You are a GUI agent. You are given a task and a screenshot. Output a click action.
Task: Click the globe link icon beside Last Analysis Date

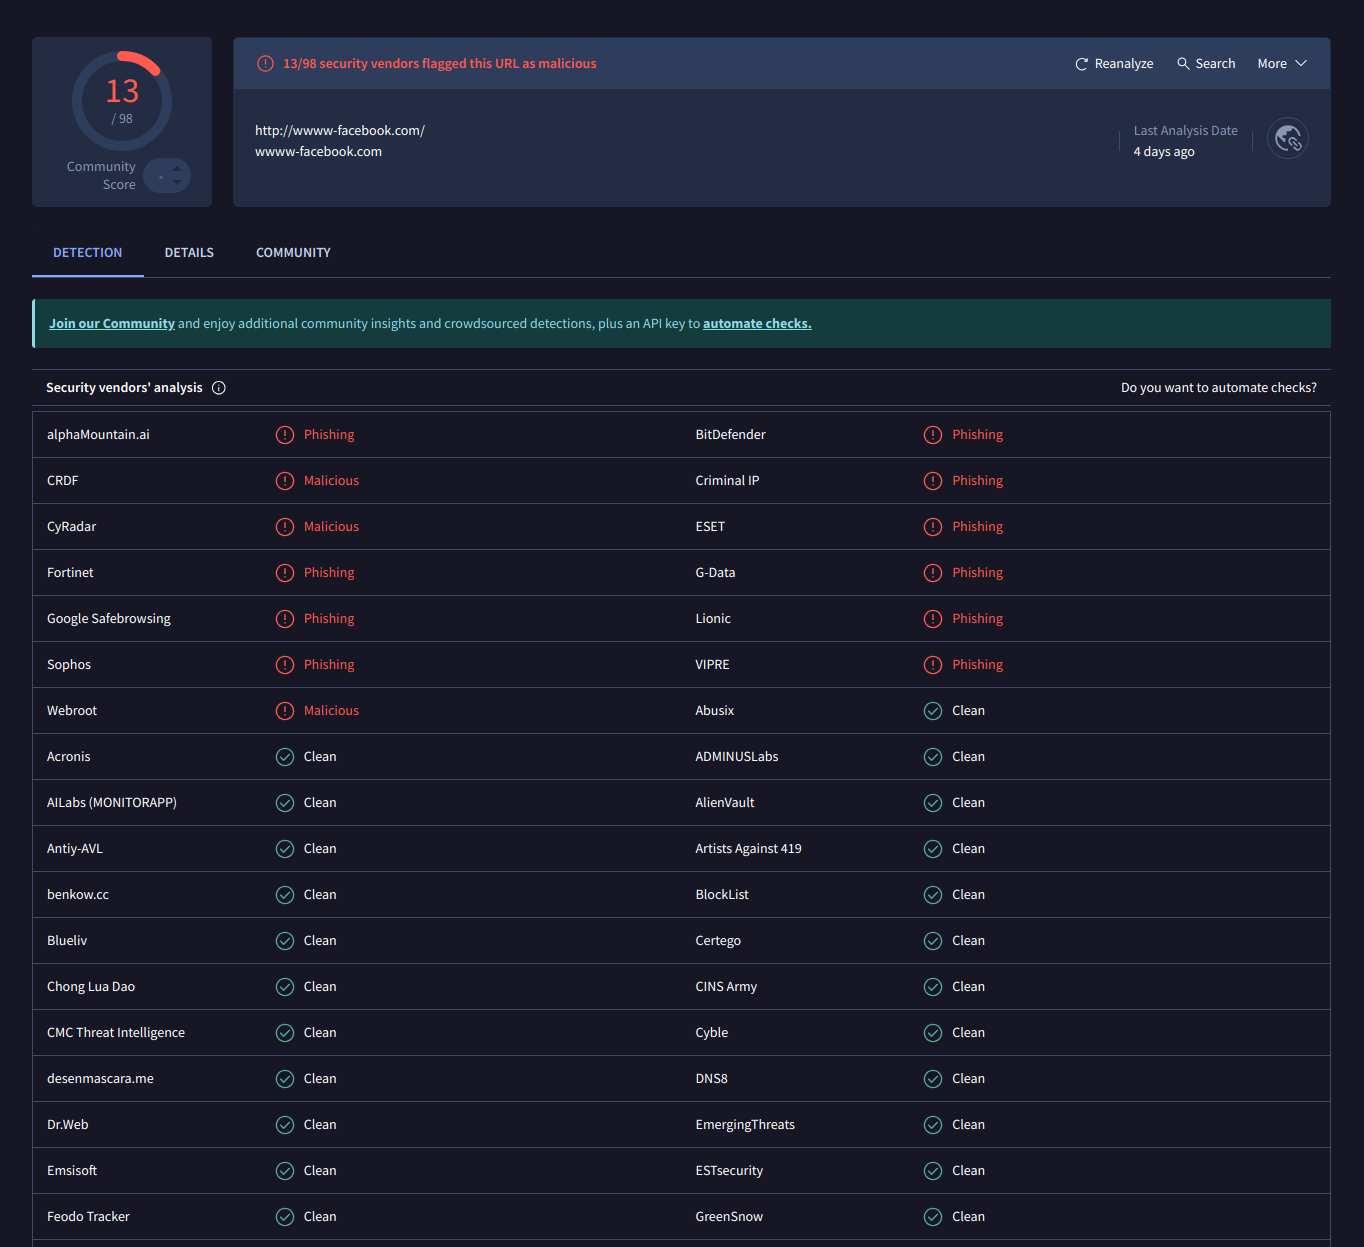[1288, 138]
